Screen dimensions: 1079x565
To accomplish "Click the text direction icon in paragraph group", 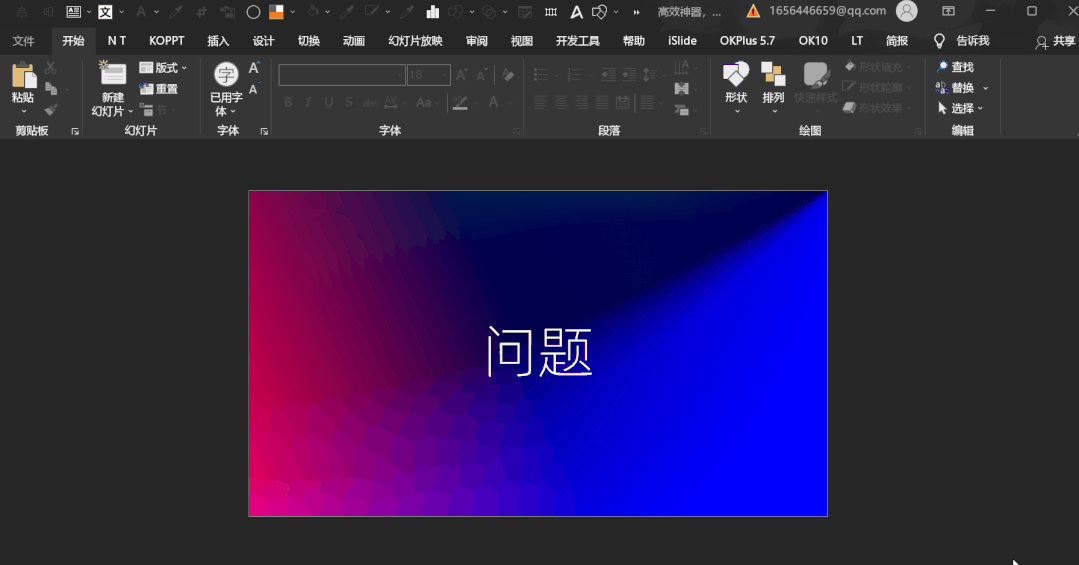I will coord(681,67).
